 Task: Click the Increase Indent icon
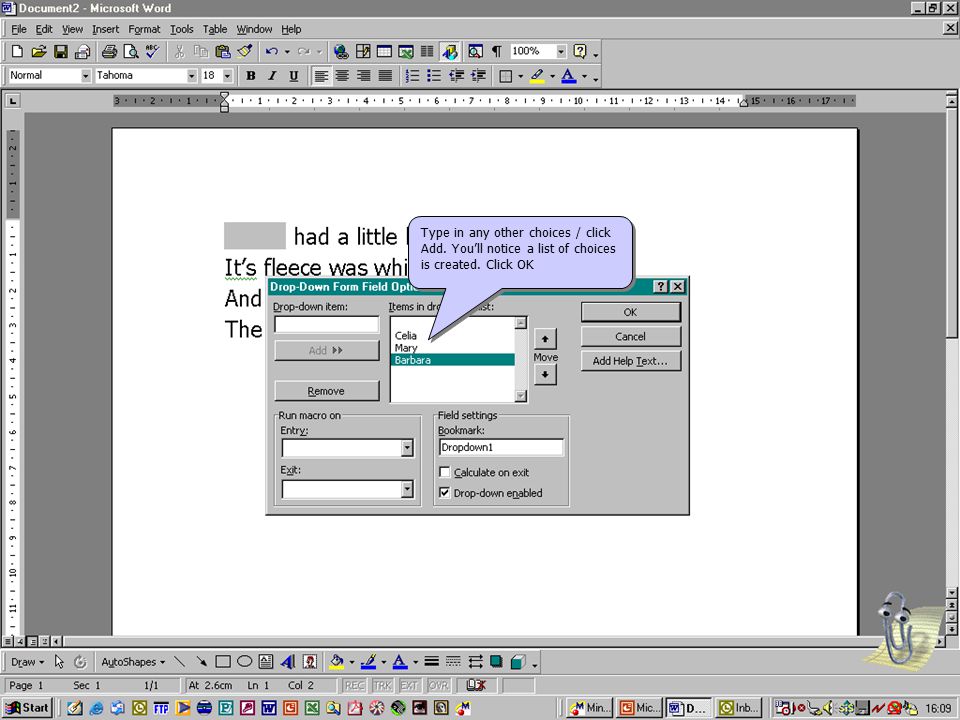(x=478, y=76)
